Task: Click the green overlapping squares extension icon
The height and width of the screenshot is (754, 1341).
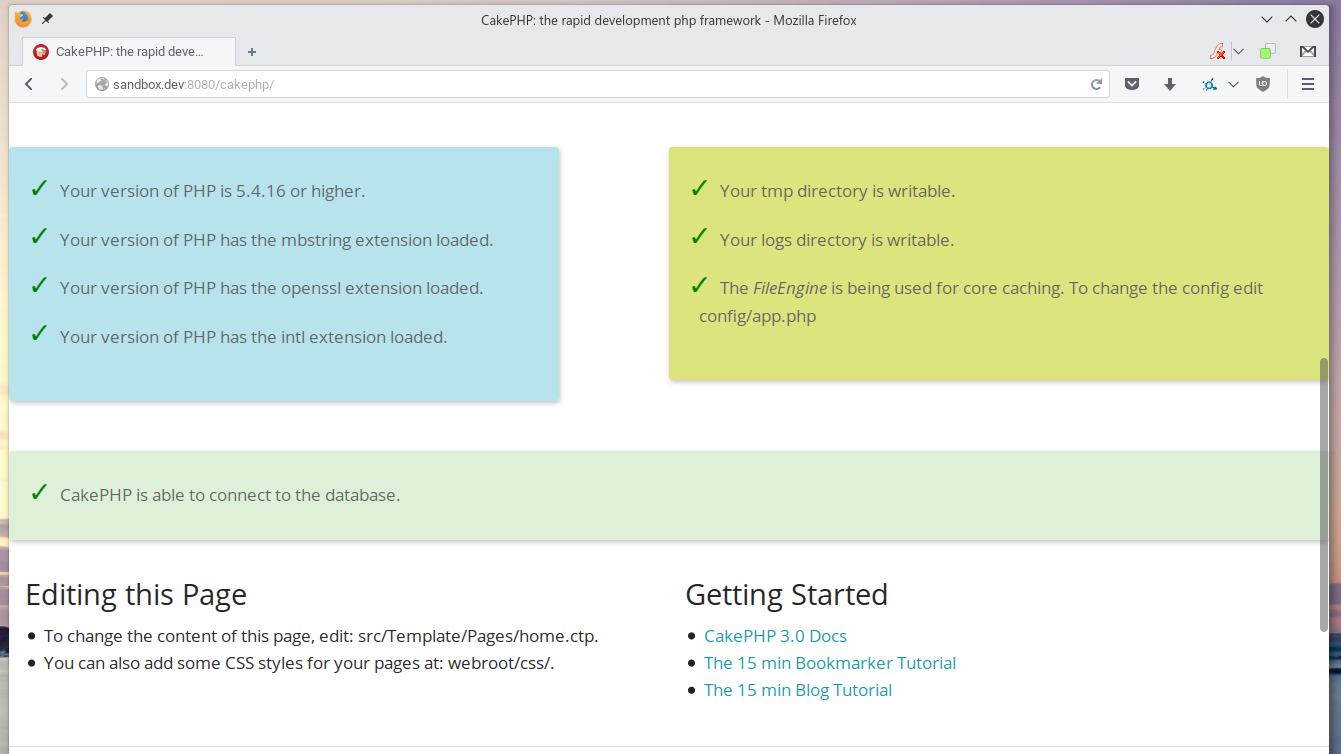Action: pyautogui.click(x=1268, y=52)
